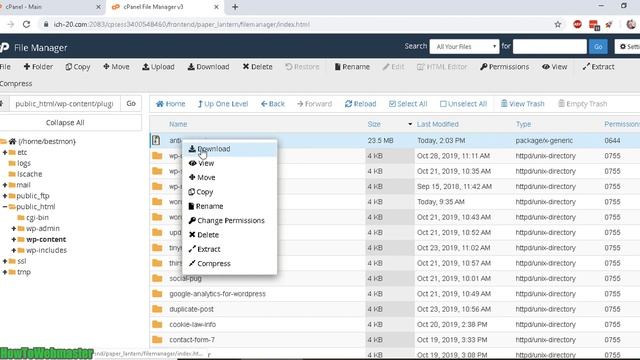Choose Download from the context menu
Viewport: 640px width, 360px height.
point(229,149)
